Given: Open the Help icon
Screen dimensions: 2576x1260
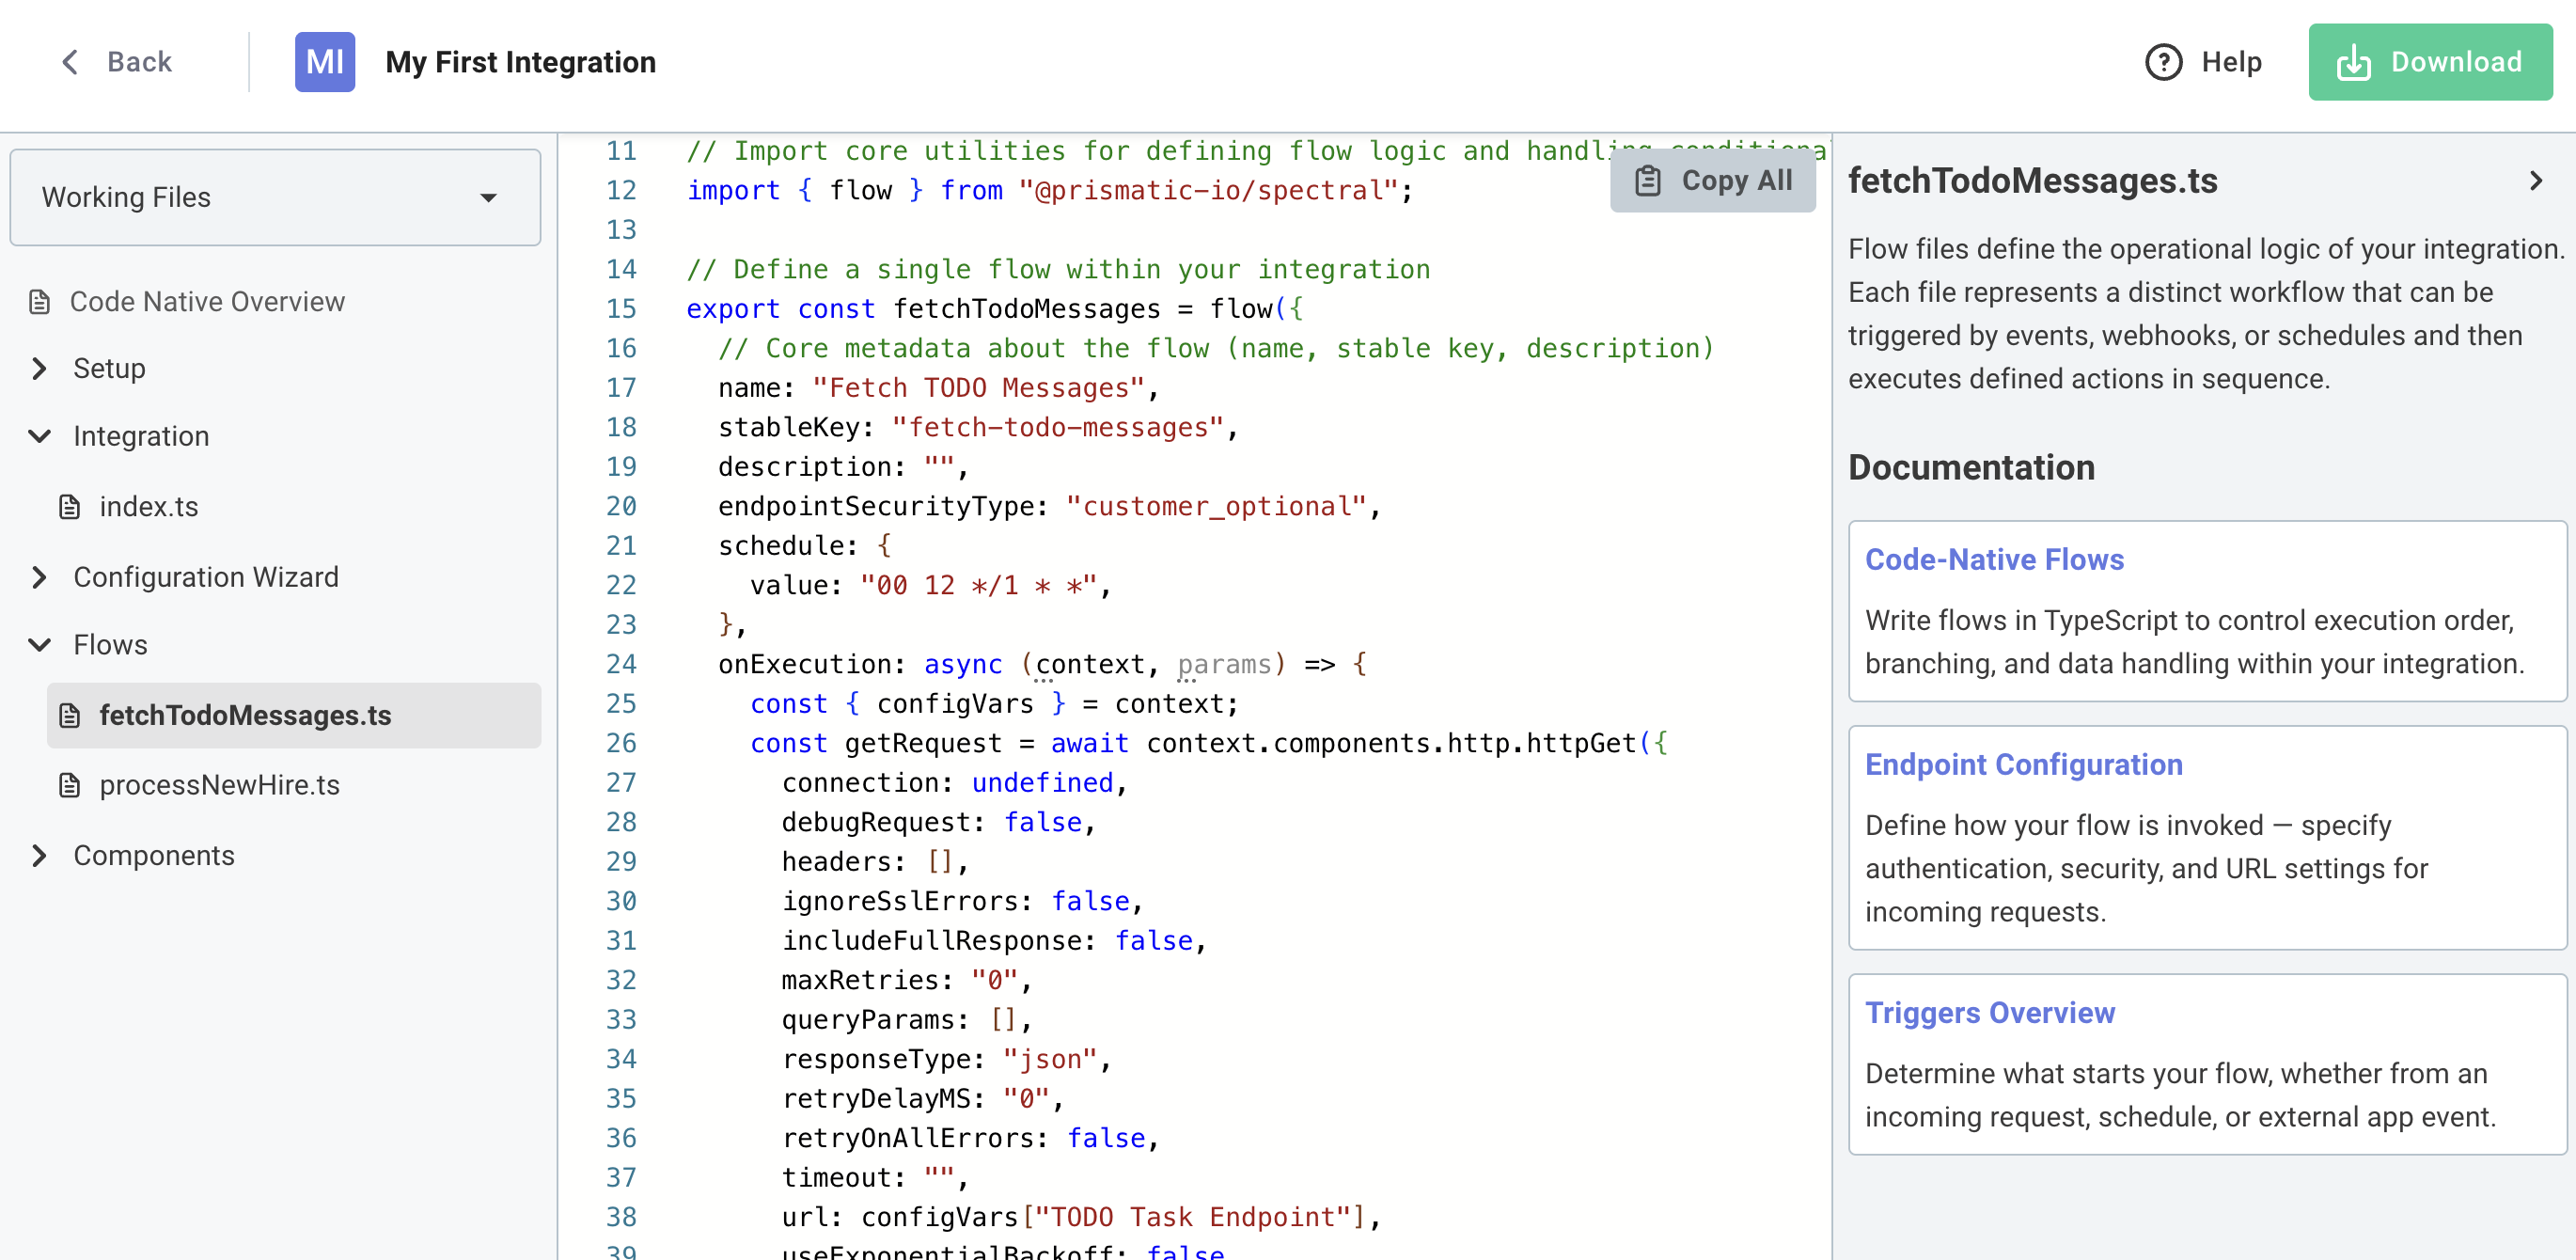Looking at the screenshot, I should 2163,61.
